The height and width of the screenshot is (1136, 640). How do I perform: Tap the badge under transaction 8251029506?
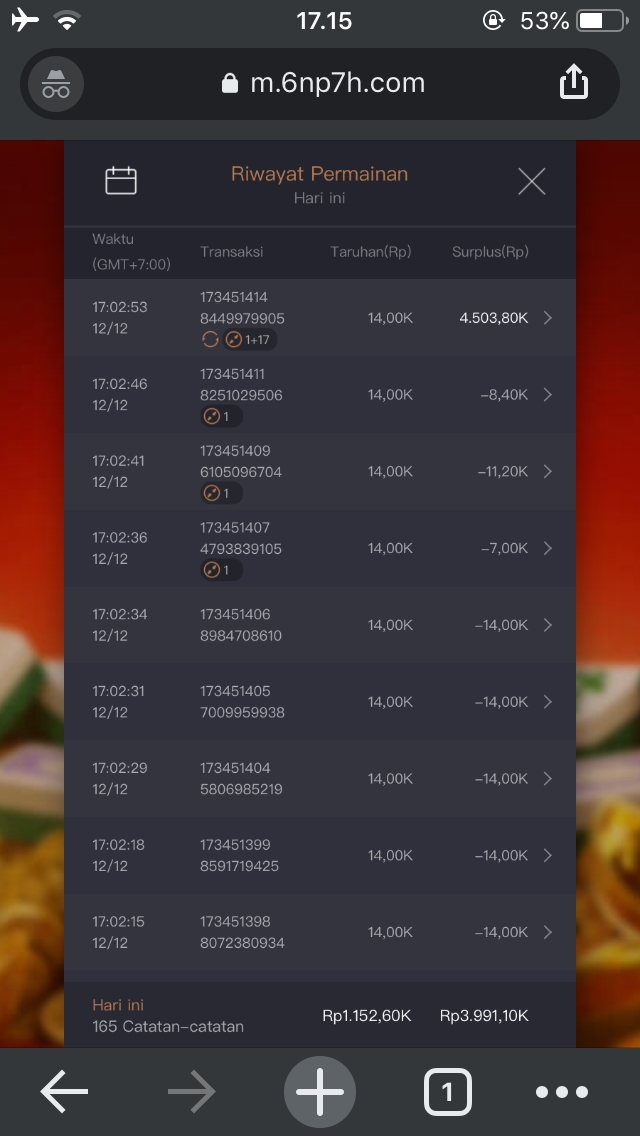point(221,416)
